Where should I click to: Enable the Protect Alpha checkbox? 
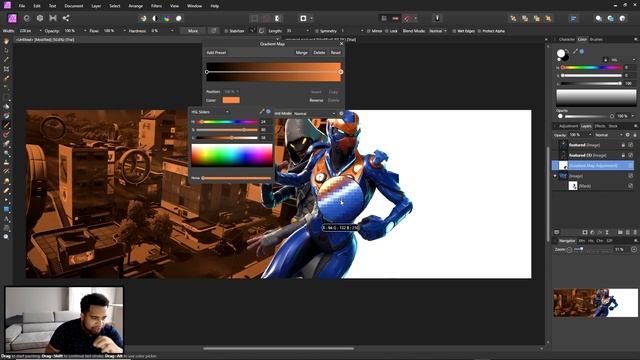tap(479, 31)
